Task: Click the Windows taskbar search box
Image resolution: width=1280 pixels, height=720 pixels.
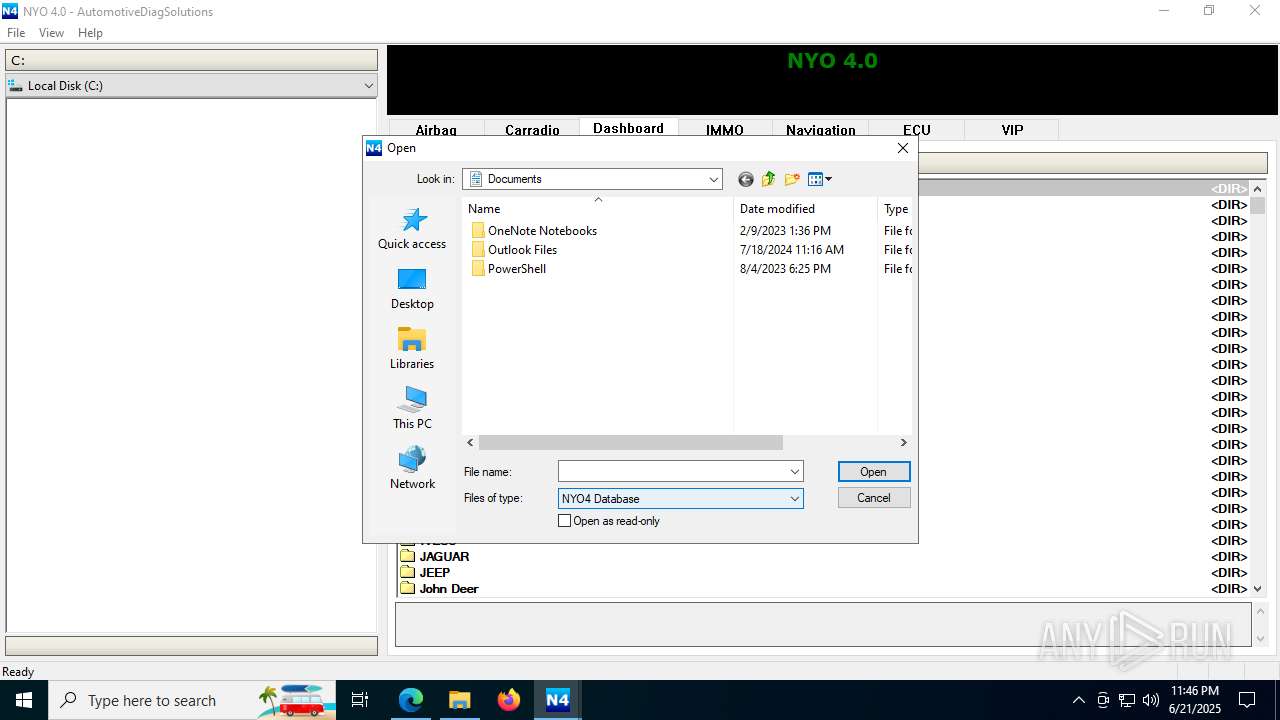Action: coord(192,700)
